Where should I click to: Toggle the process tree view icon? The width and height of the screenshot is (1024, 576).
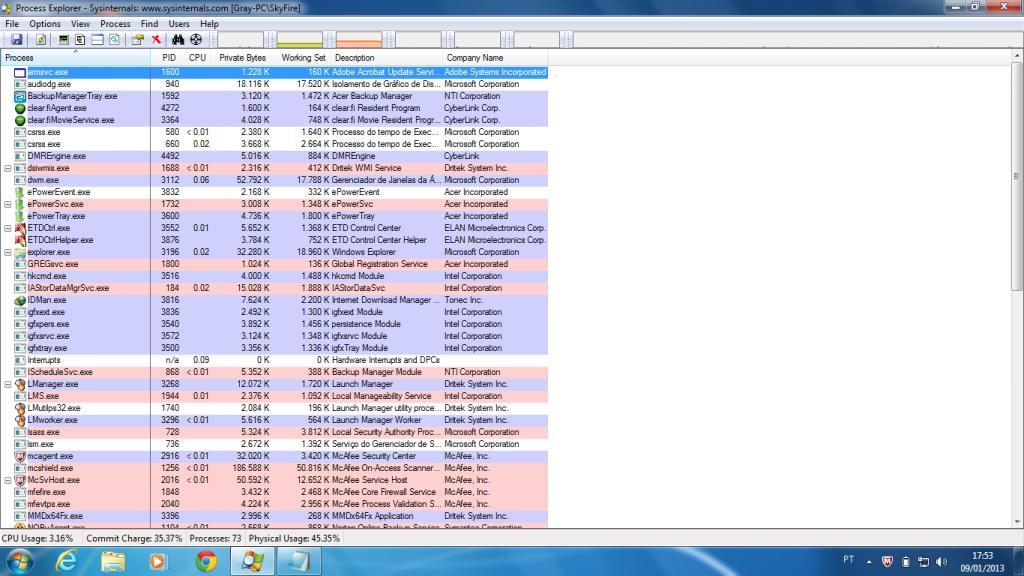(80, 40)
